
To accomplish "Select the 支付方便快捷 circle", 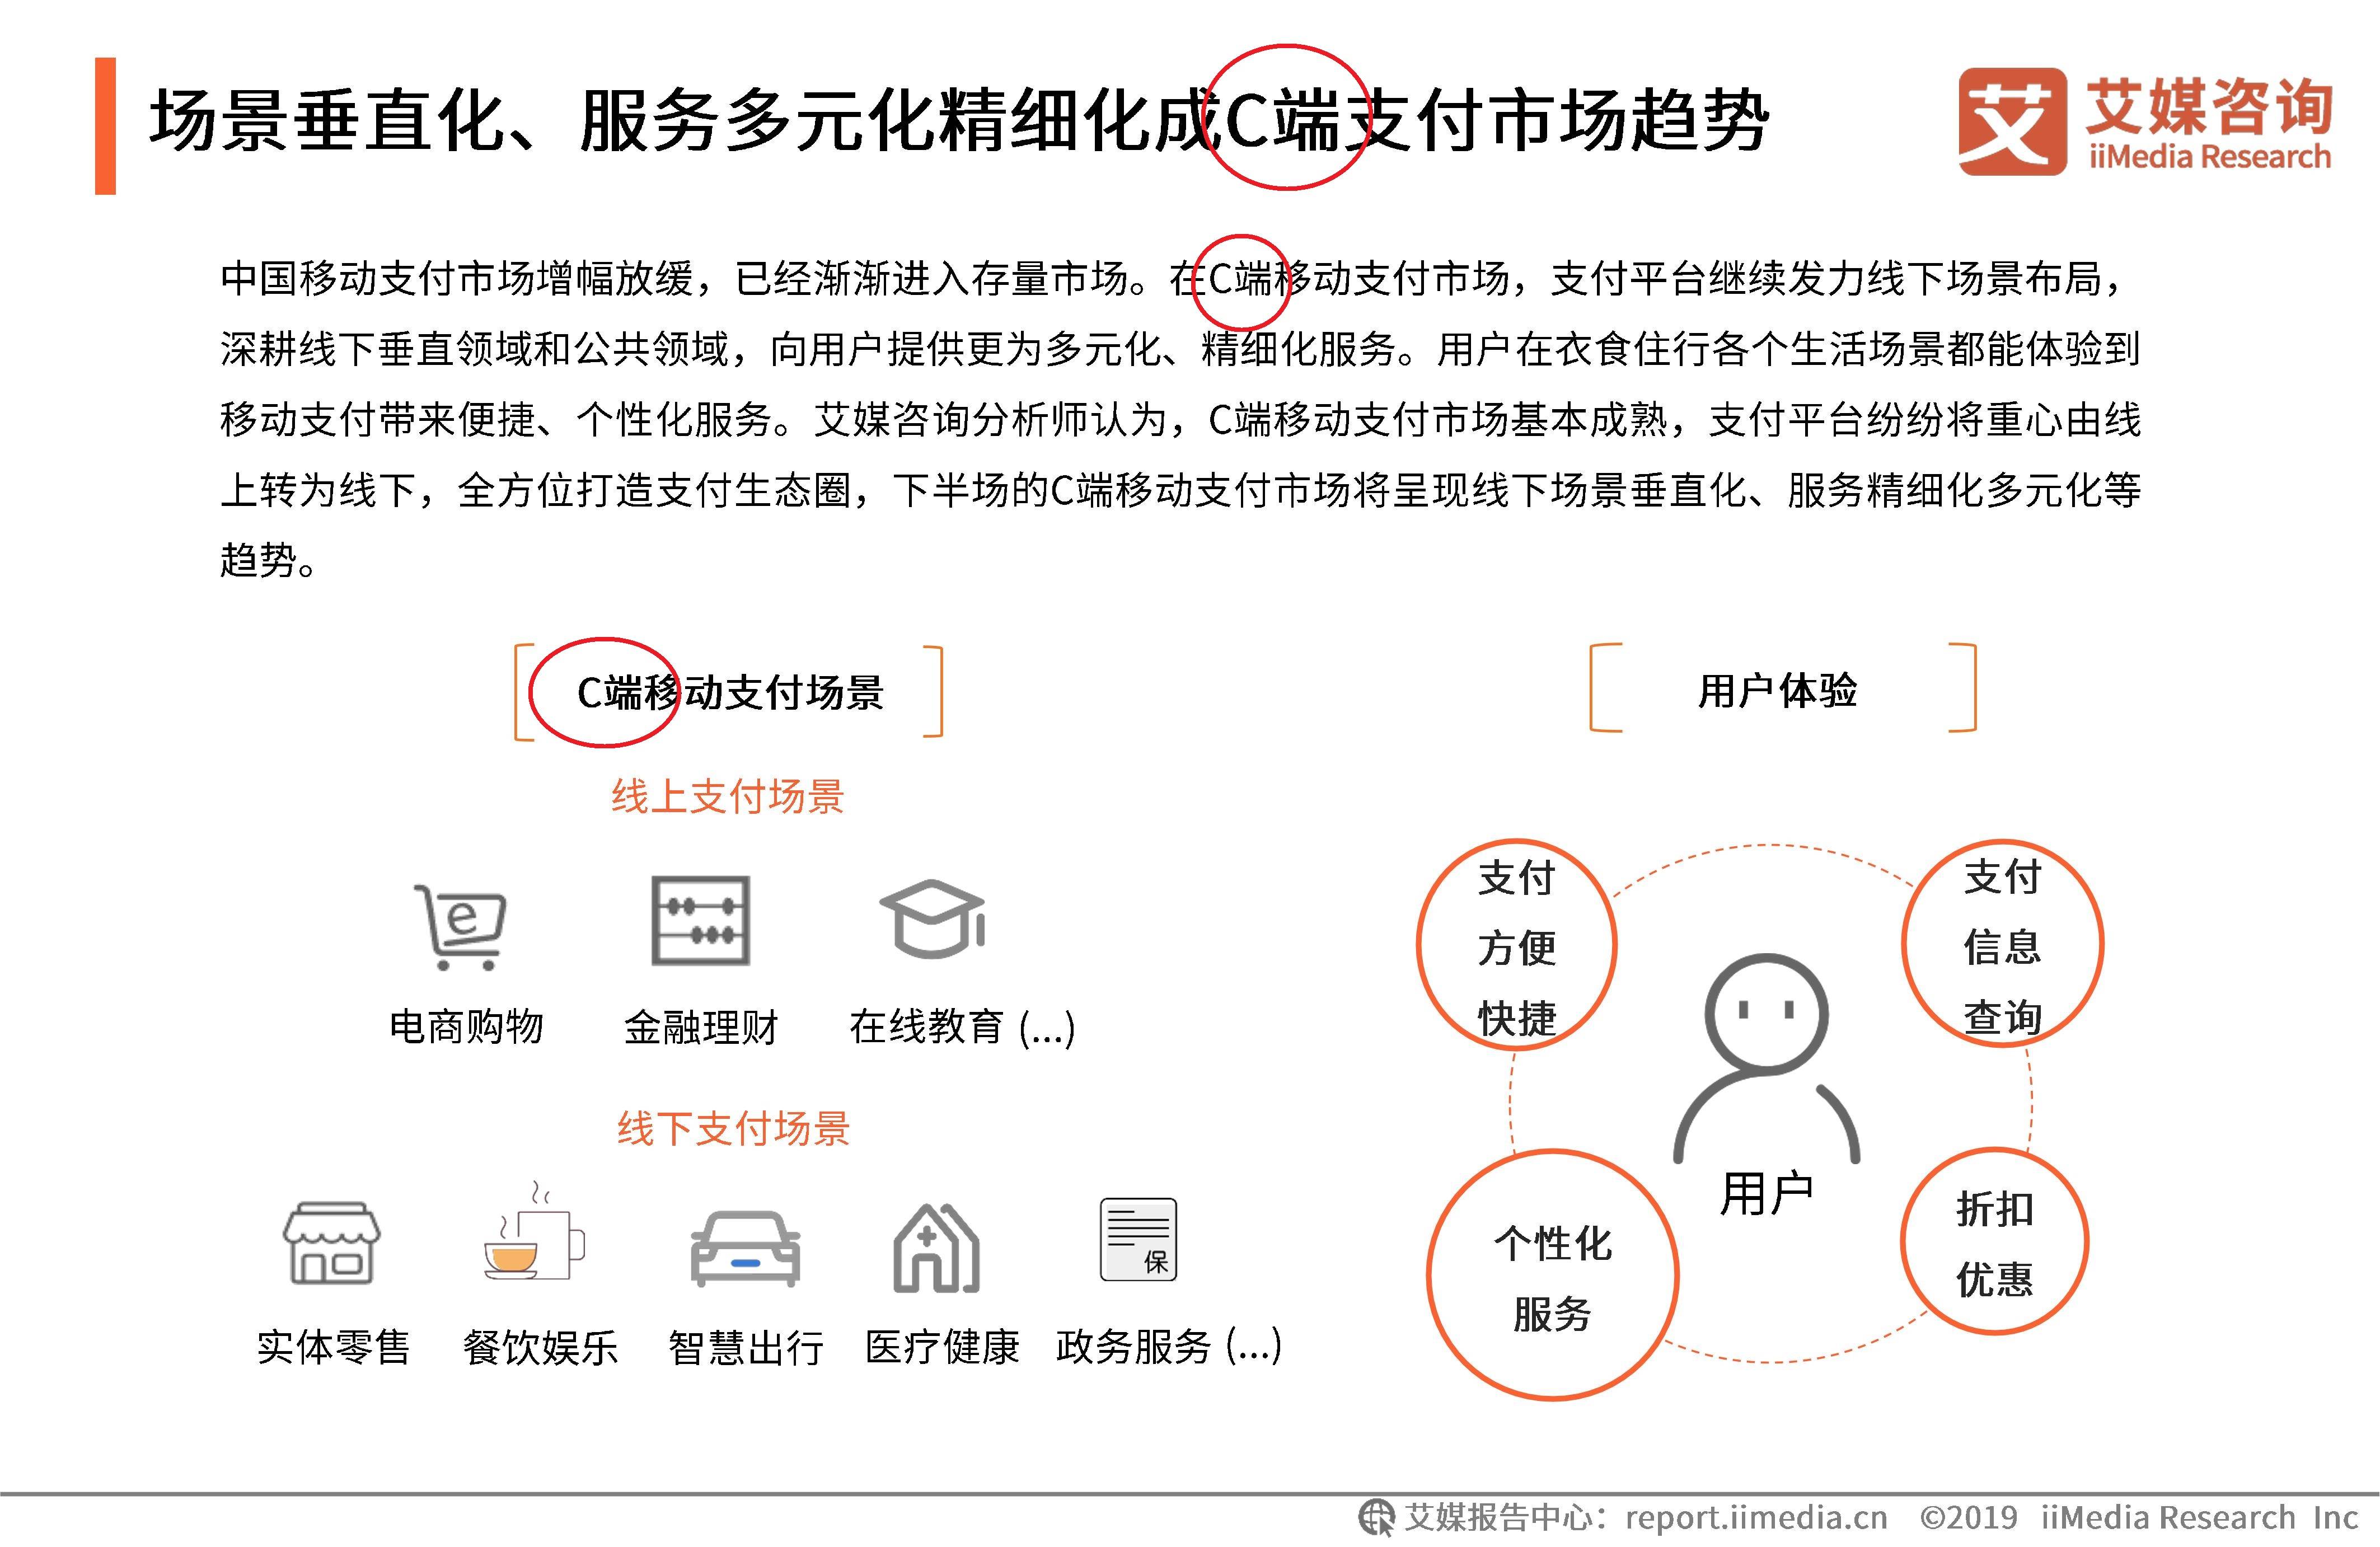I will 1516,944.
